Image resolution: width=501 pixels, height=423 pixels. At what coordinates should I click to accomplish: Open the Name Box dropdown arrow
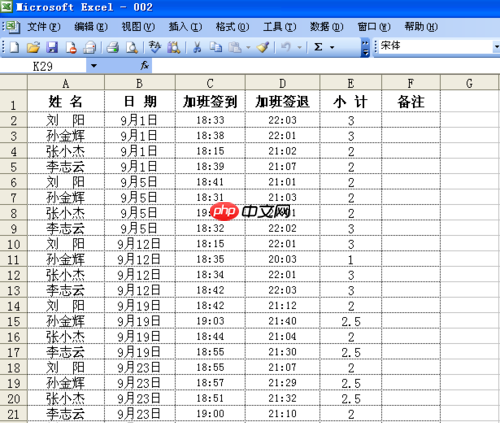tap(94, 66)
